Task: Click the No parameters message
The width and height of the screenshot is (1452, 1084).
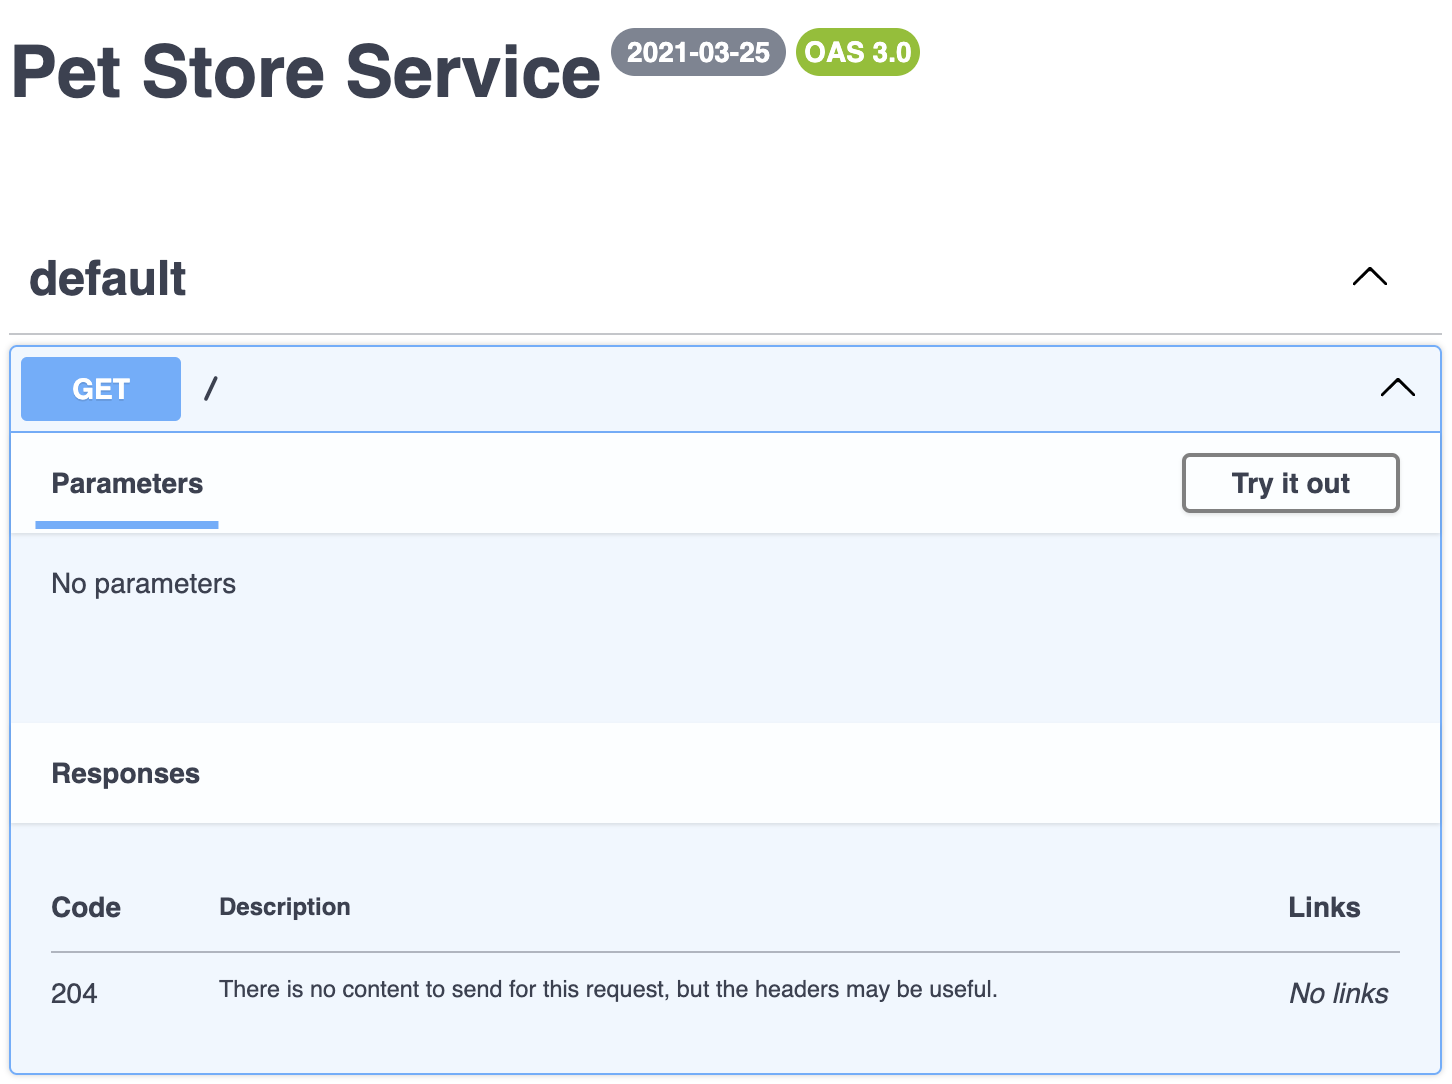Action: click(x=144, y=584)
